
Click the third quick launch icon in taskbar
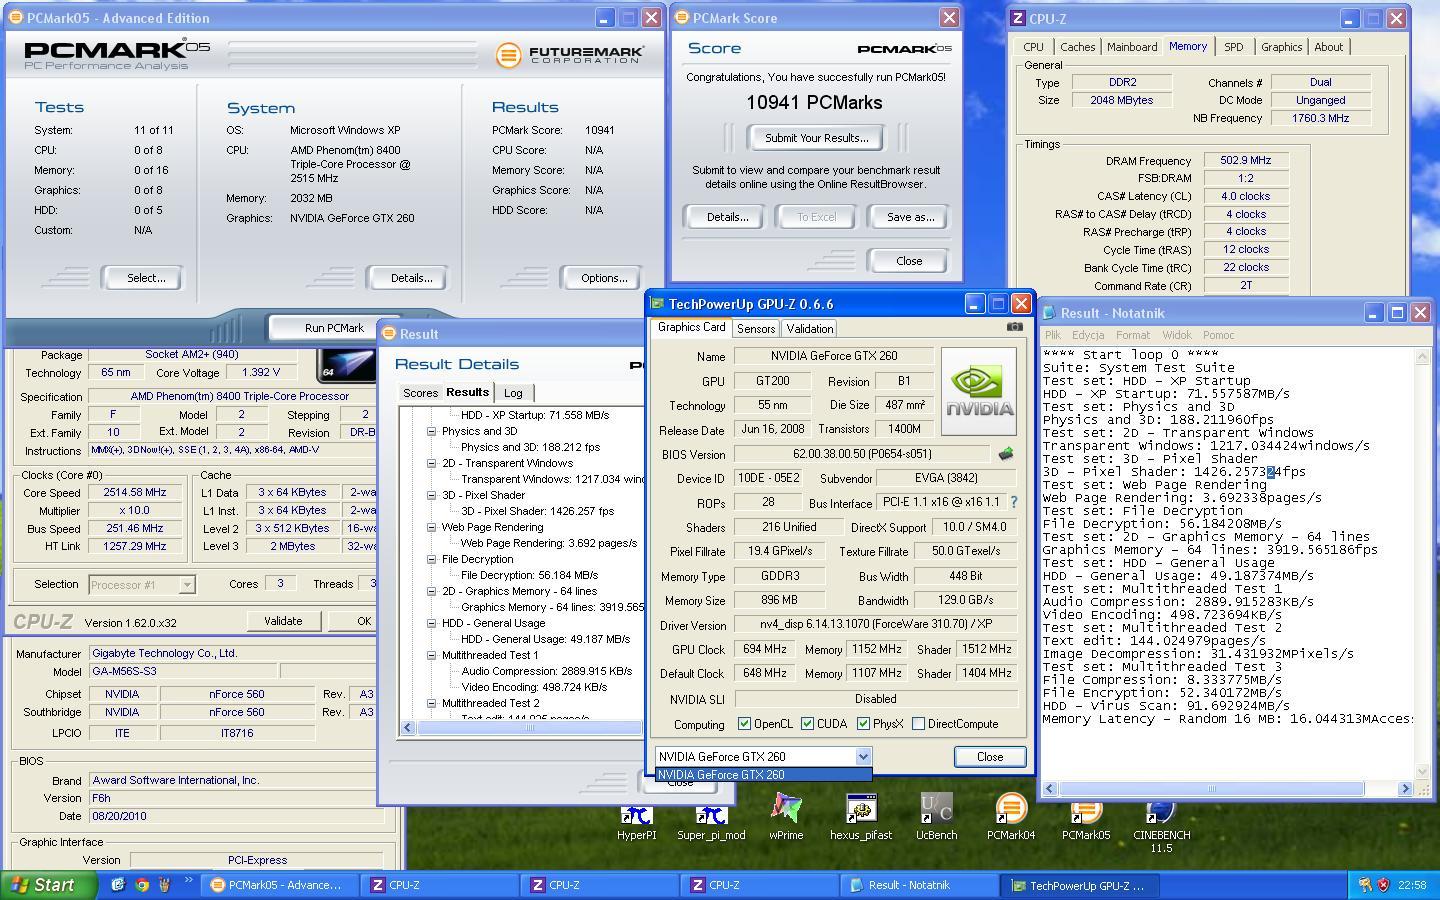[x=164, y=885]
